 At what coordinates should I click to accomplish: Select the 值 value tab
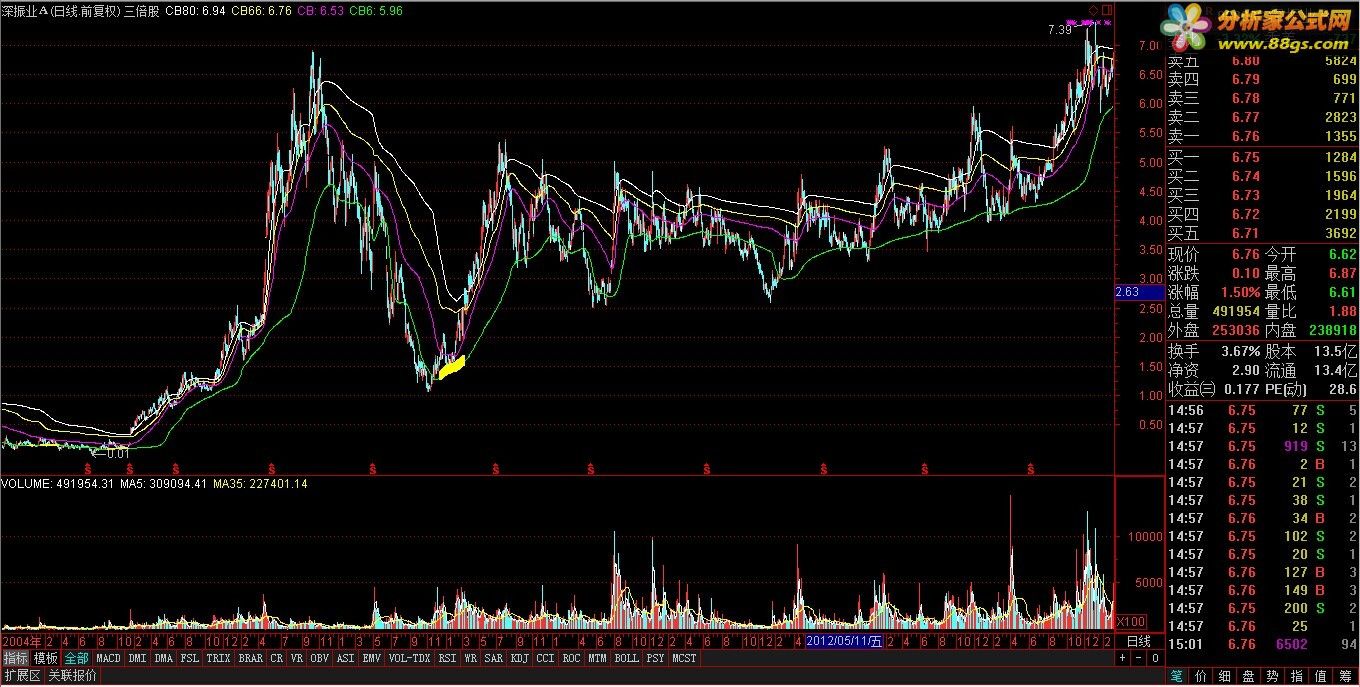(1321, 676)
